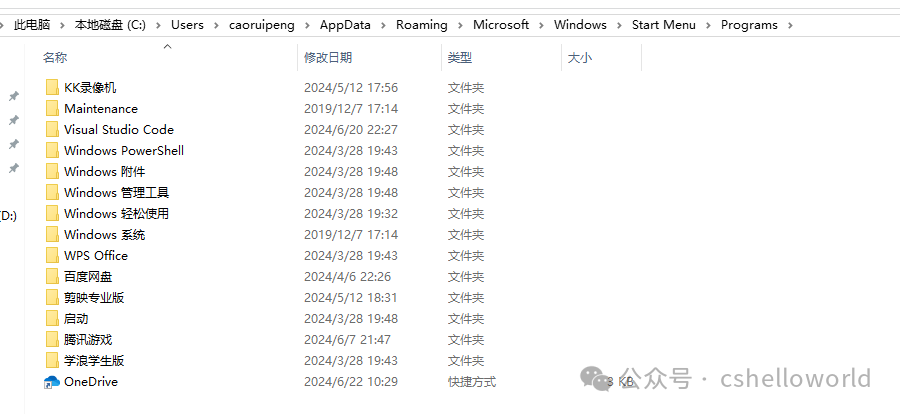
Task: Expand the chevron after Start Menu breadcrumb
Action: pyautogui.click(x=708, y=25)
